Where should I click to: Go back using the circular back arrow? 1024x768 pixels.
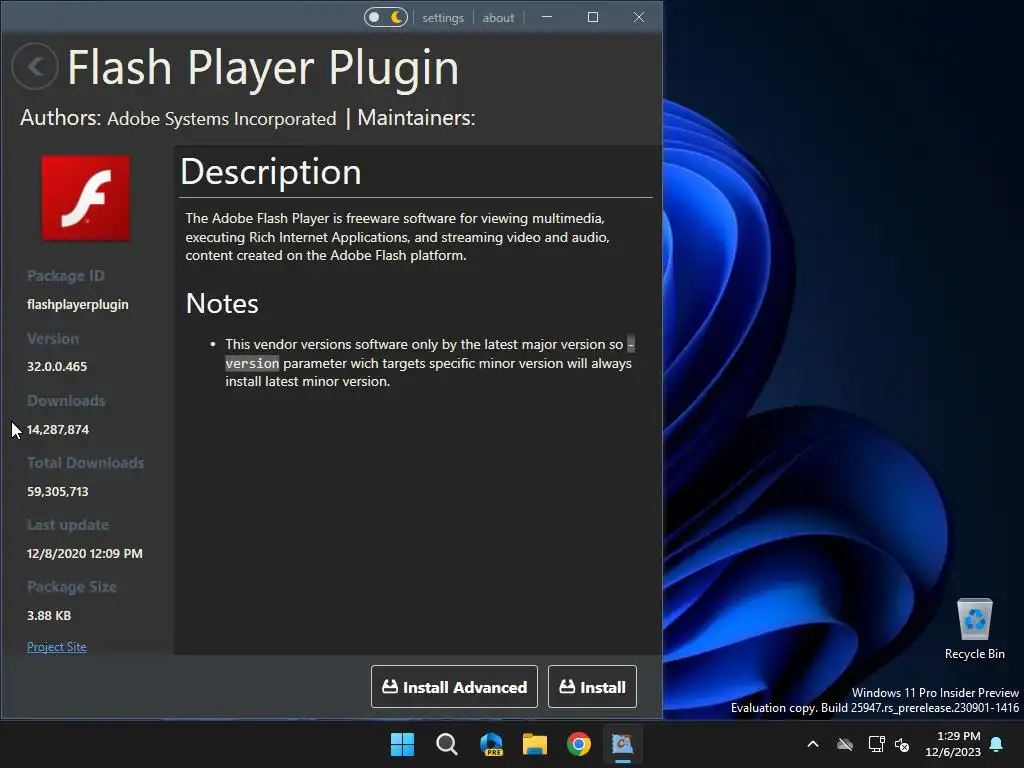[x=35, y=66]
